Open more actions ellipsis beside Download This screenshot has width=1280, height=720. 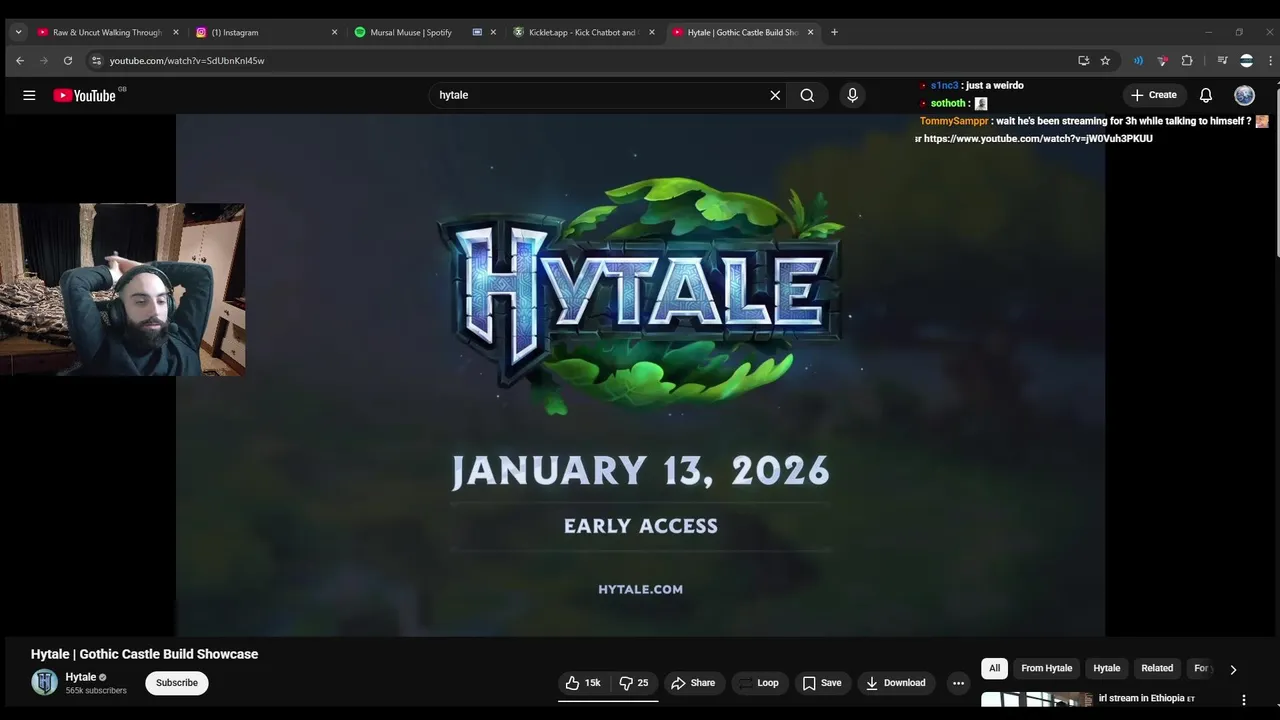click(x=958, y=683)
